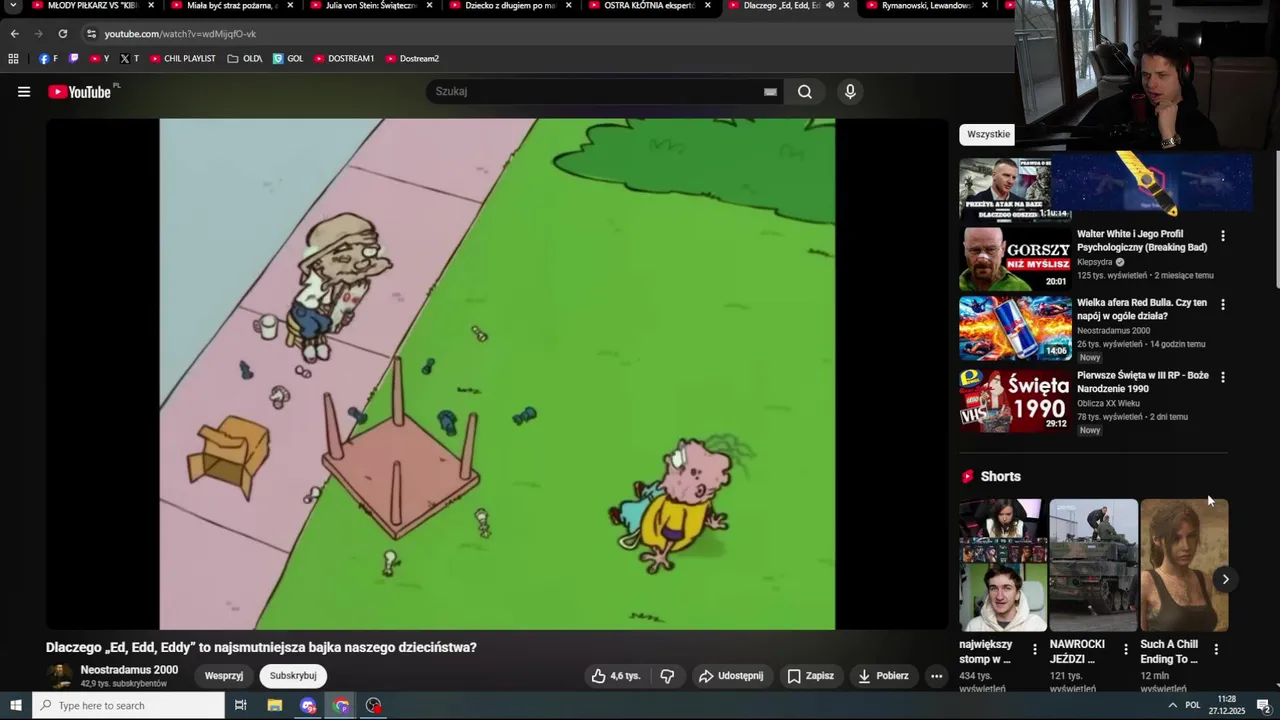Click the address bar URL youtube.com/watch
Viewport: 1280px width, 720px height.
tap(180, 34)
